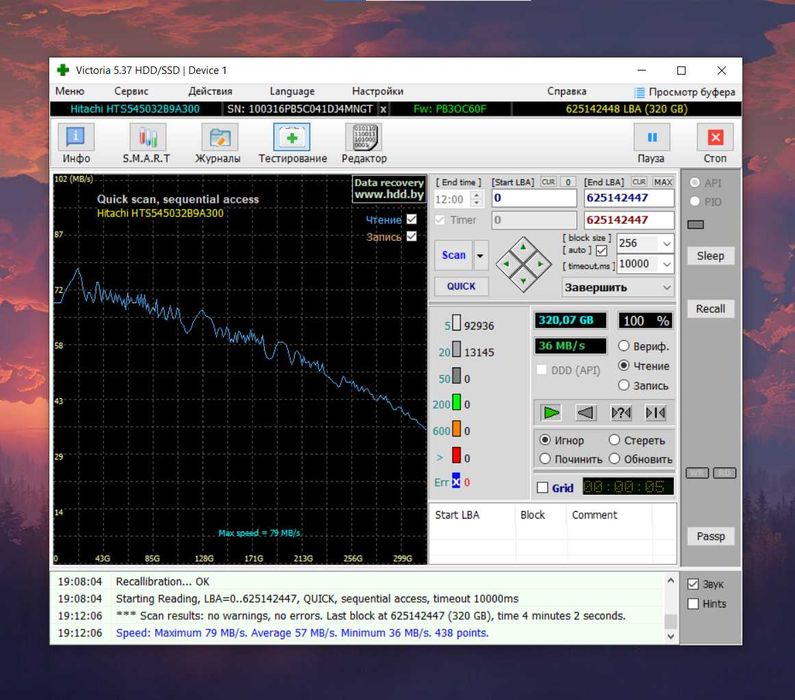
Task: Open the Настройки menu
Action: coord(377,91)
